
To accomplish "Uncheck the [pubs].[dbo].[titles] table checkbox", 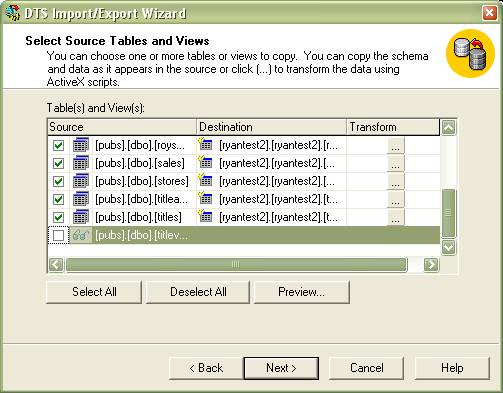I will [x=58, y=218].
